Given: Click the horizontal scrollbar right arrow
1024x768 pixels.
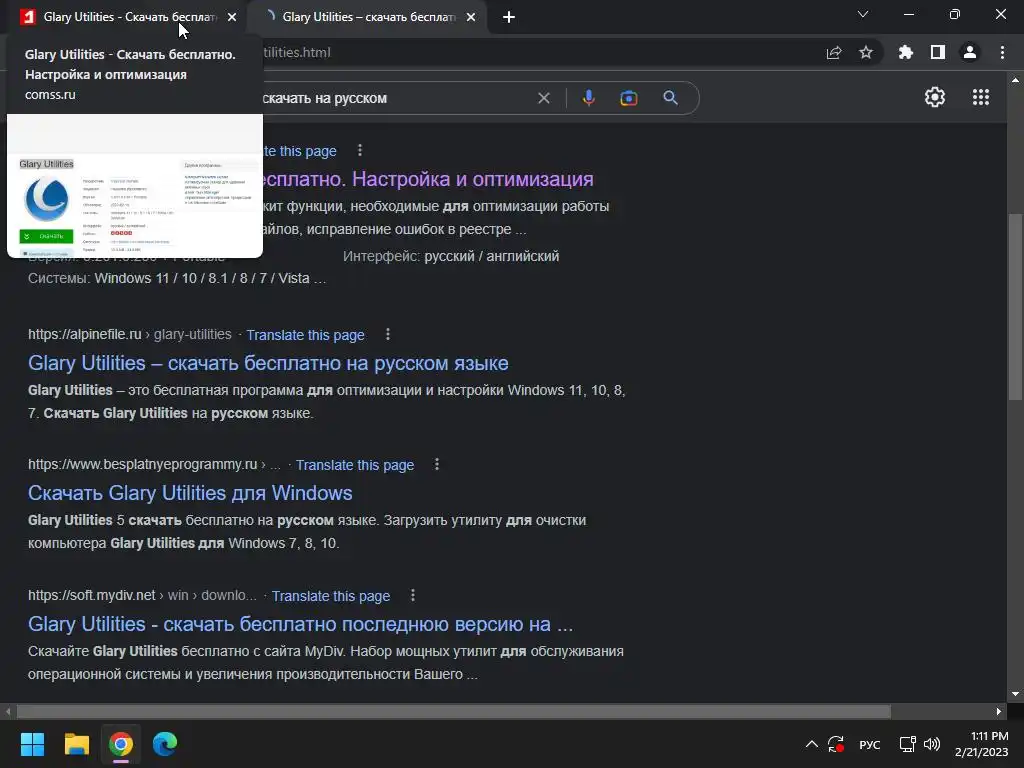Looking at the screenshot, I should click(x=999, y=711).
